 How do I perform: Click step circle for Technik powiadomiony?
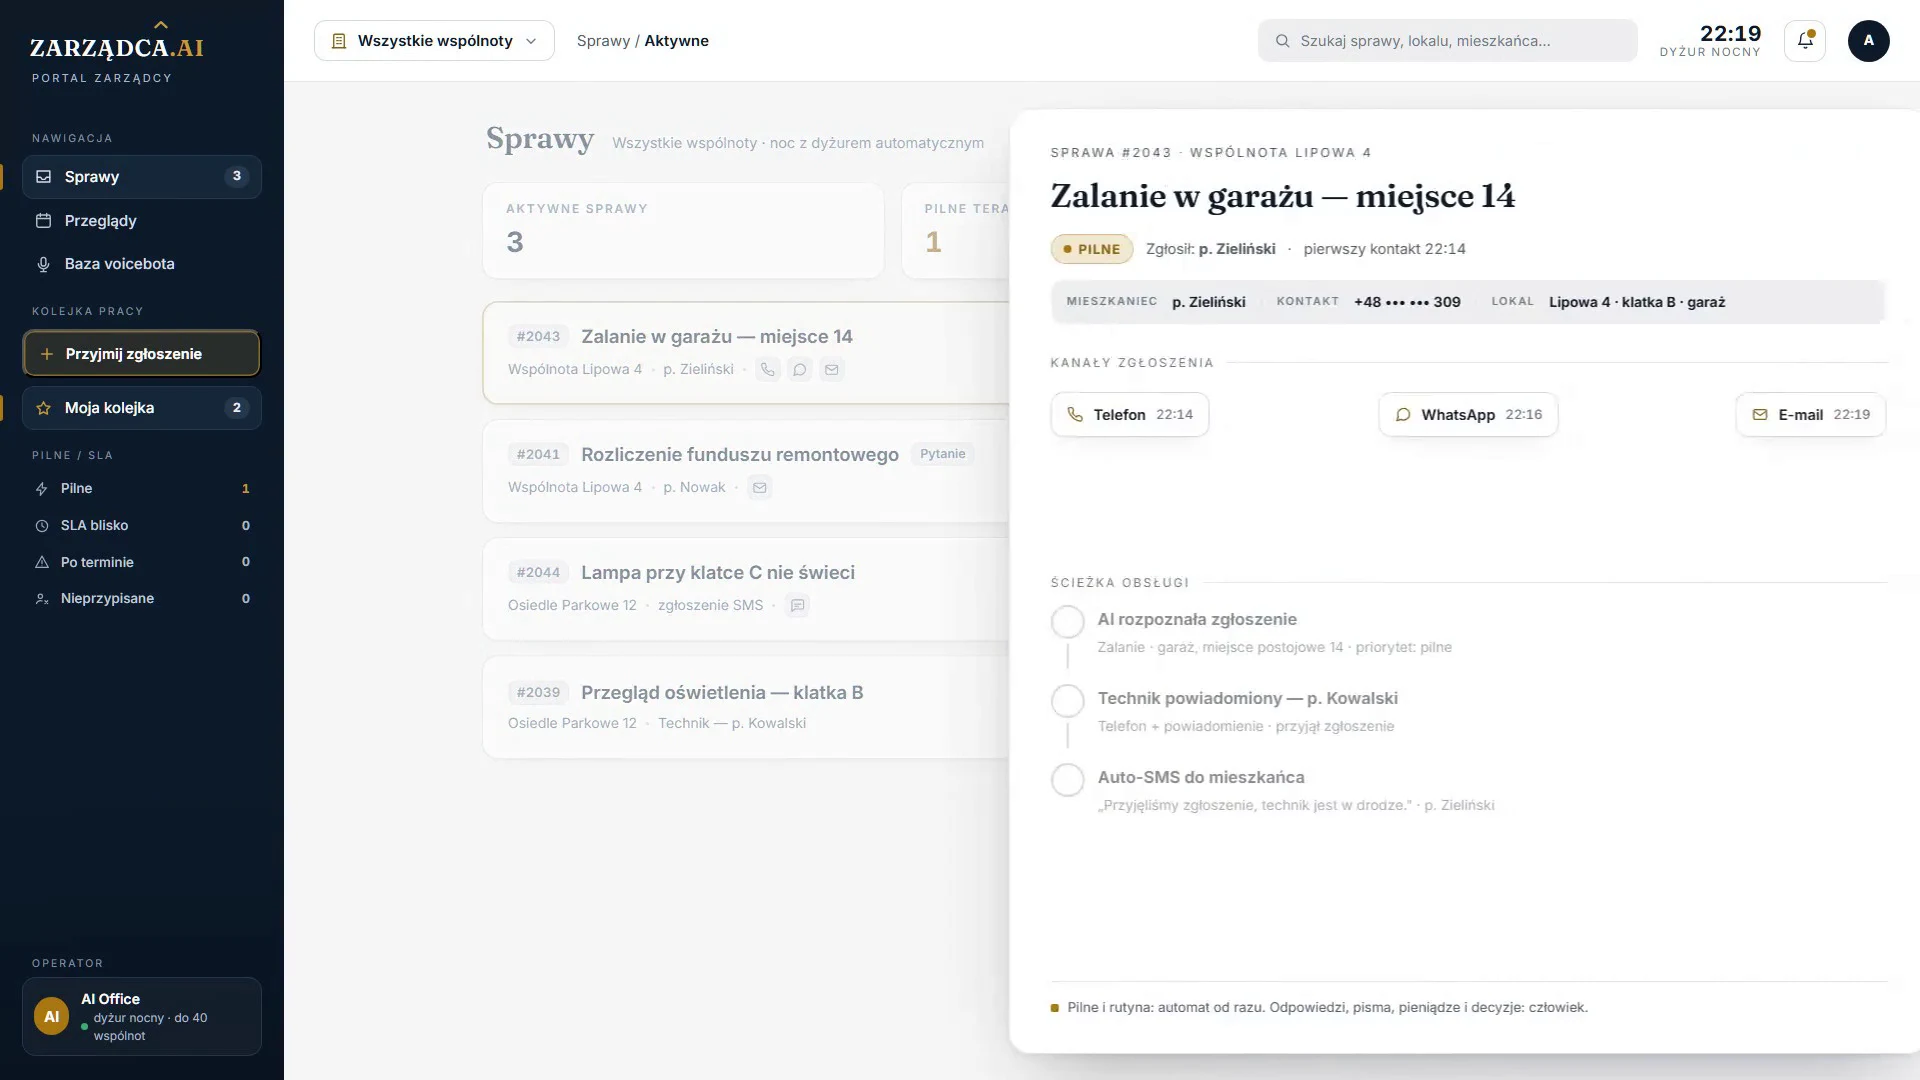click(1068, 701)
